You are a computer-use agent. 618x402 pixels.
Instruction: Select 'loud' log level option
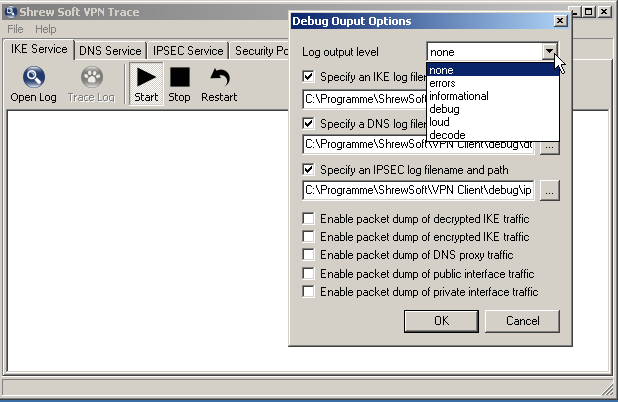[x=493, y=122]
